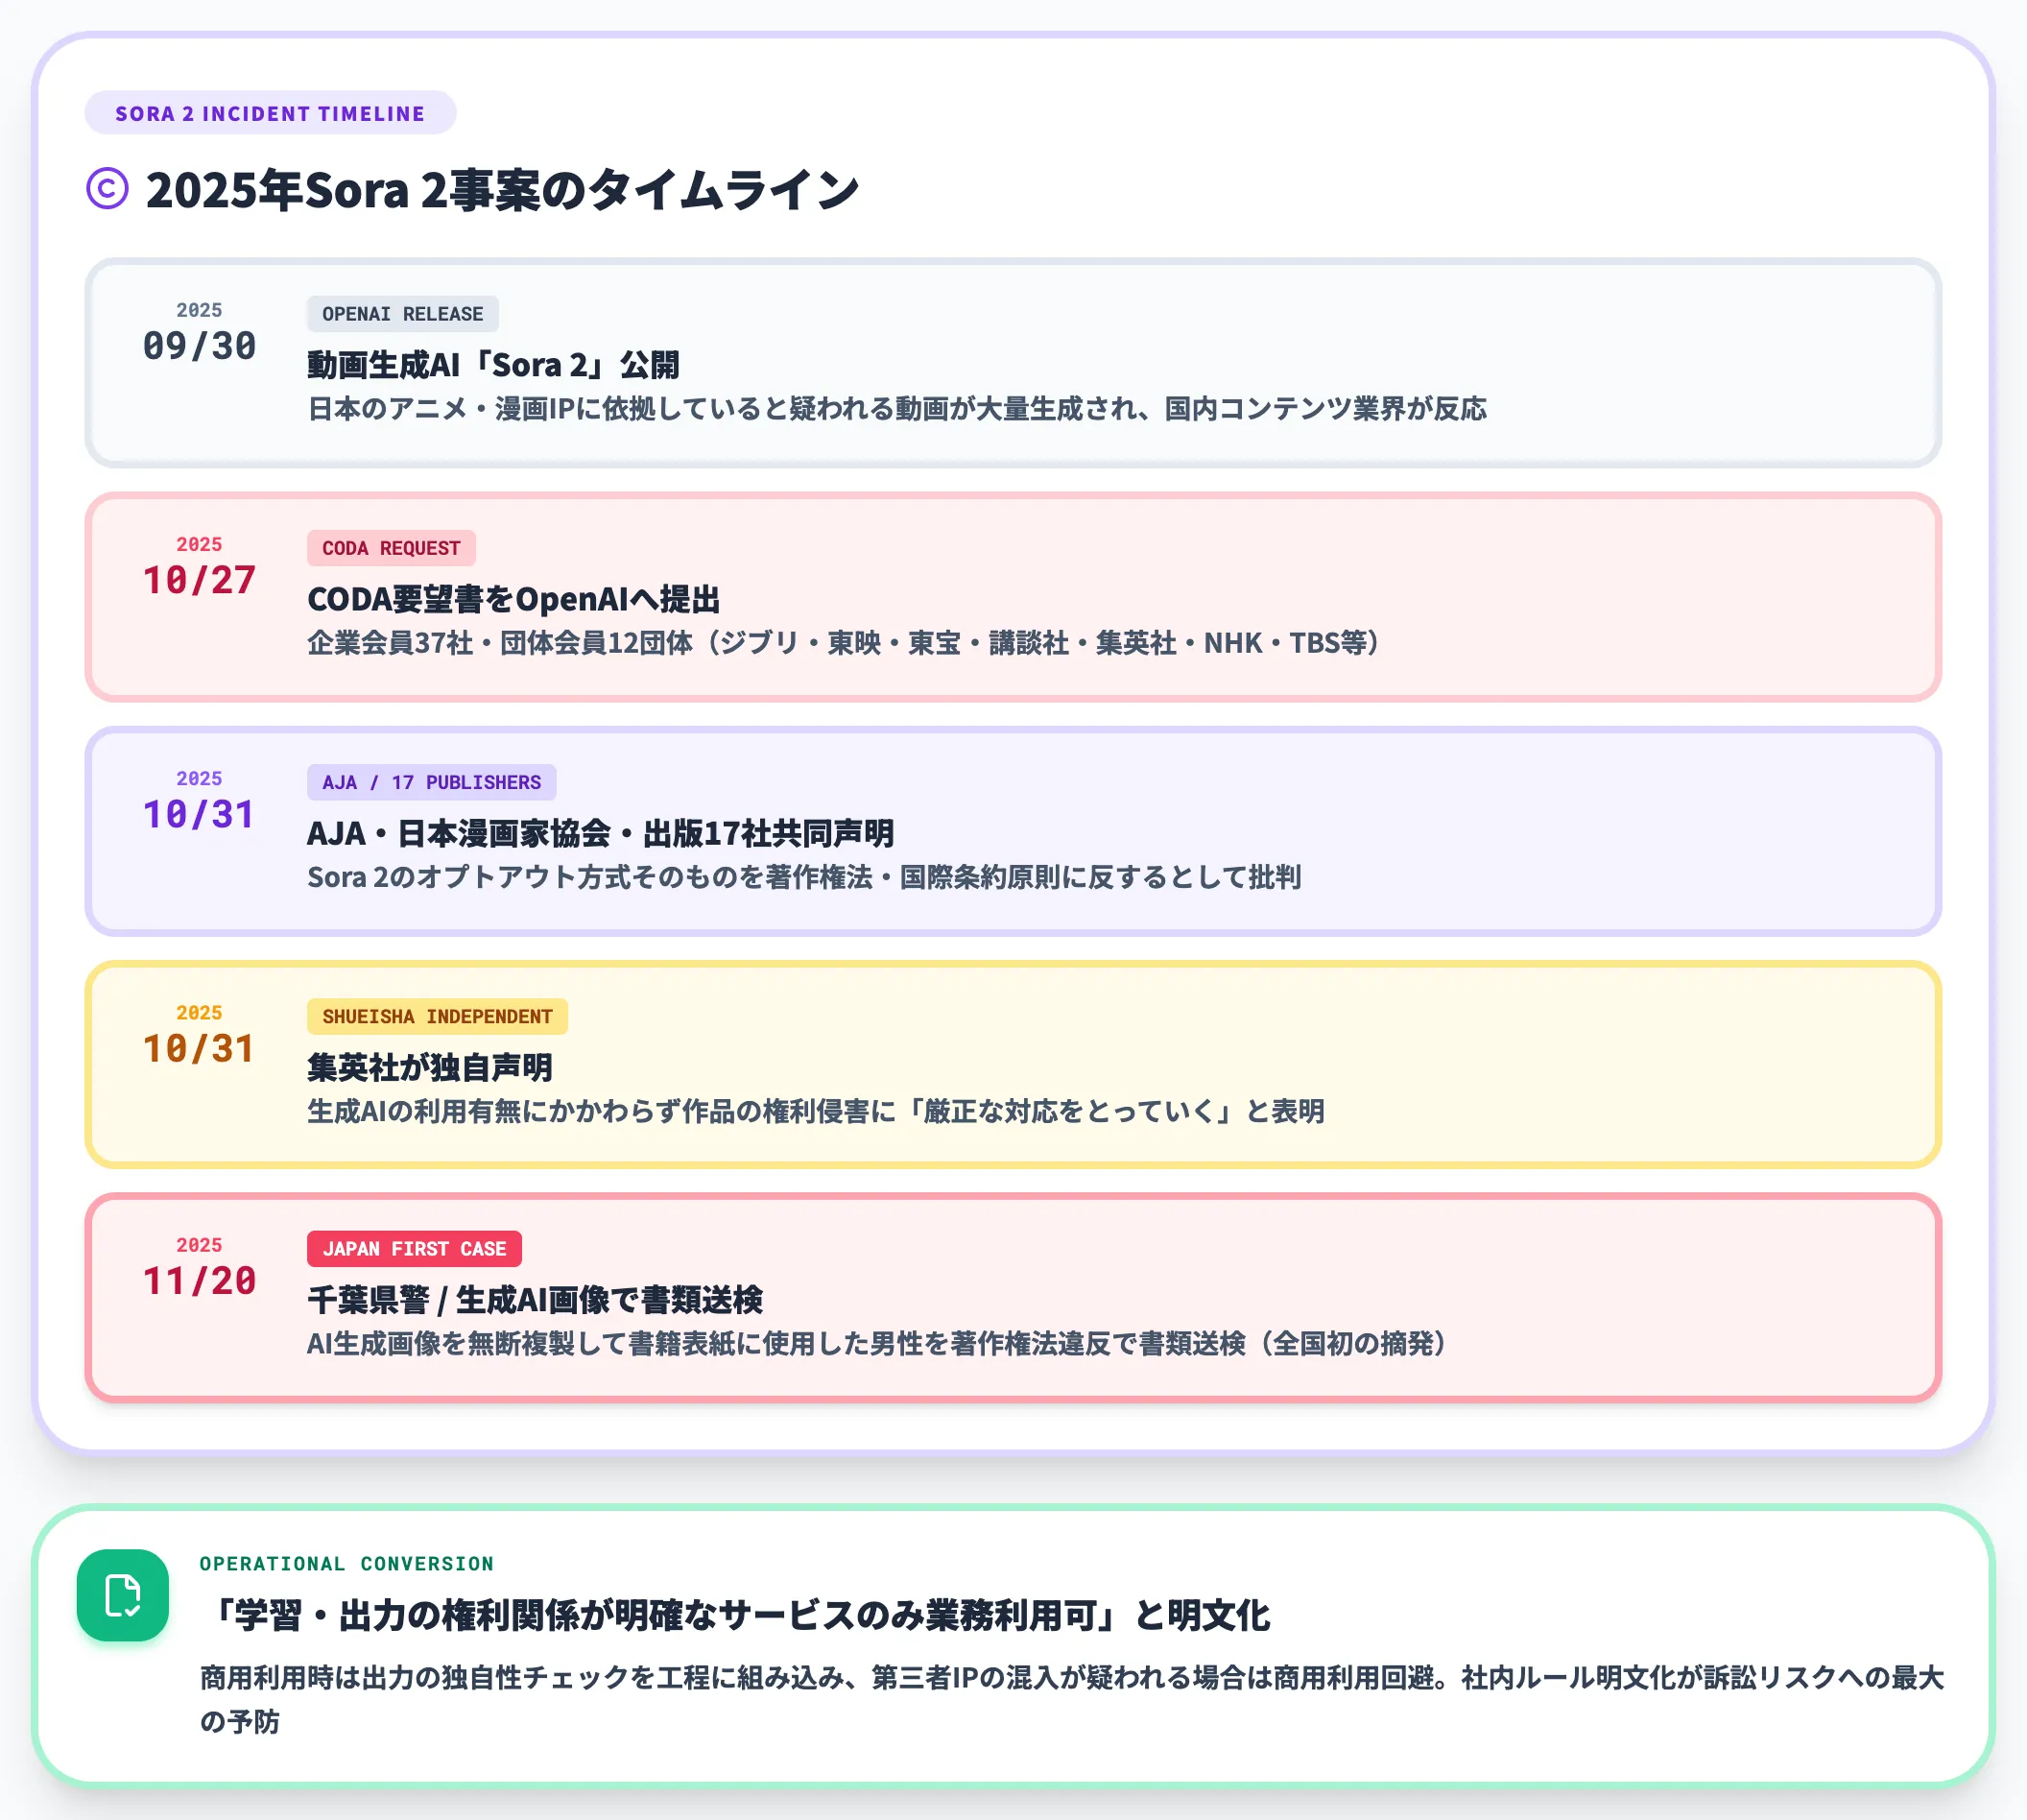Click the description starting 日本のアニメ・漫画IPに依拠
The width and height of the screenshot is (2027, 1820).
tap(897, 409)
